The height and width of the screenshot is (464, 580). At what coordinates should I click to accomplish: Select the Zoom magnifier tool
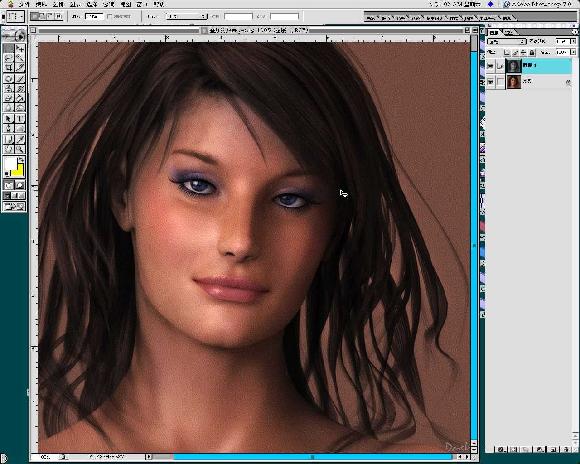click(20, 149)
